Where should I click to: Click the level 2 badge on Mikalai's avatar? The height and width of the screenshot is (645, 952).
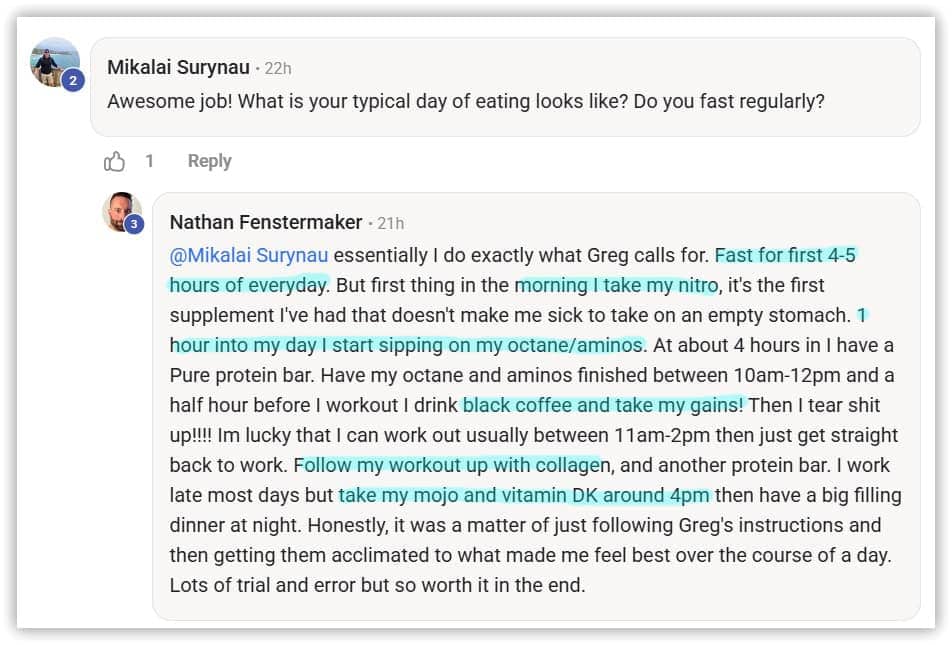[72, 81]
